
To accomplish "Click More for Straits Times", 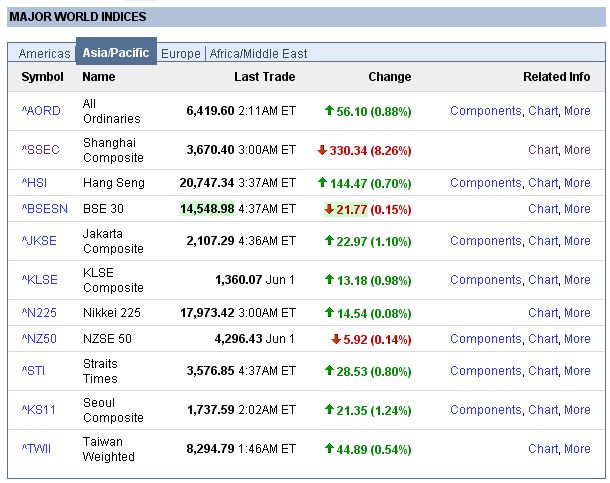I will 577,371.
